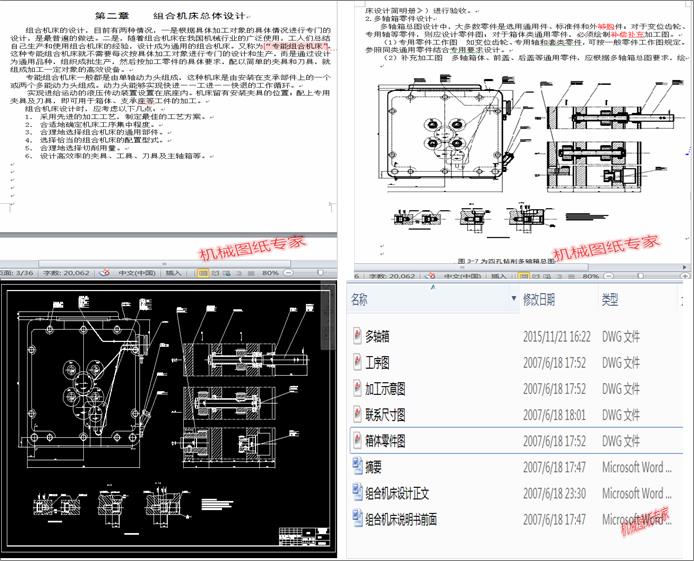Click the zoom out minus button in the right Word window
Image resolution: width=694 pixels, height=561 pixels.
[x=609, y=276]
